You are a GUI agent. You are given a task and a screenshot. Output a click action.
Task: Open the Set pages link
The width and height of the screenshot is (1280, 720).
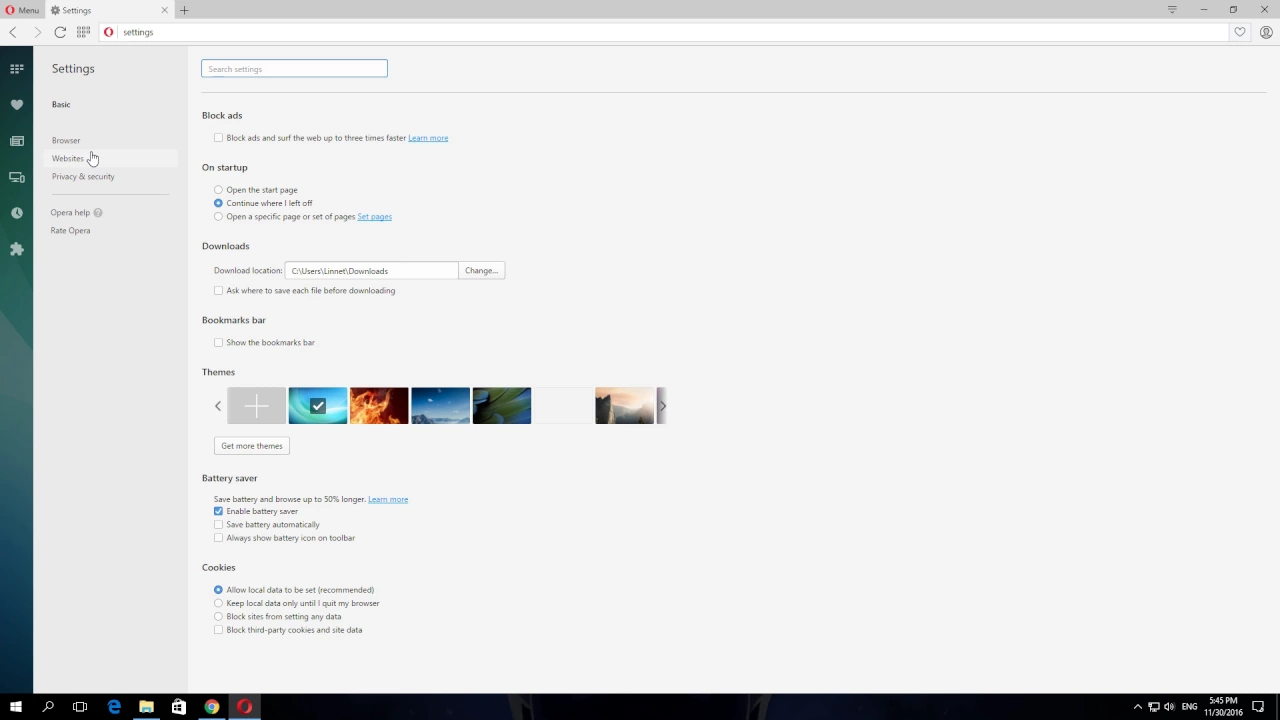click(x=374, y=216)
